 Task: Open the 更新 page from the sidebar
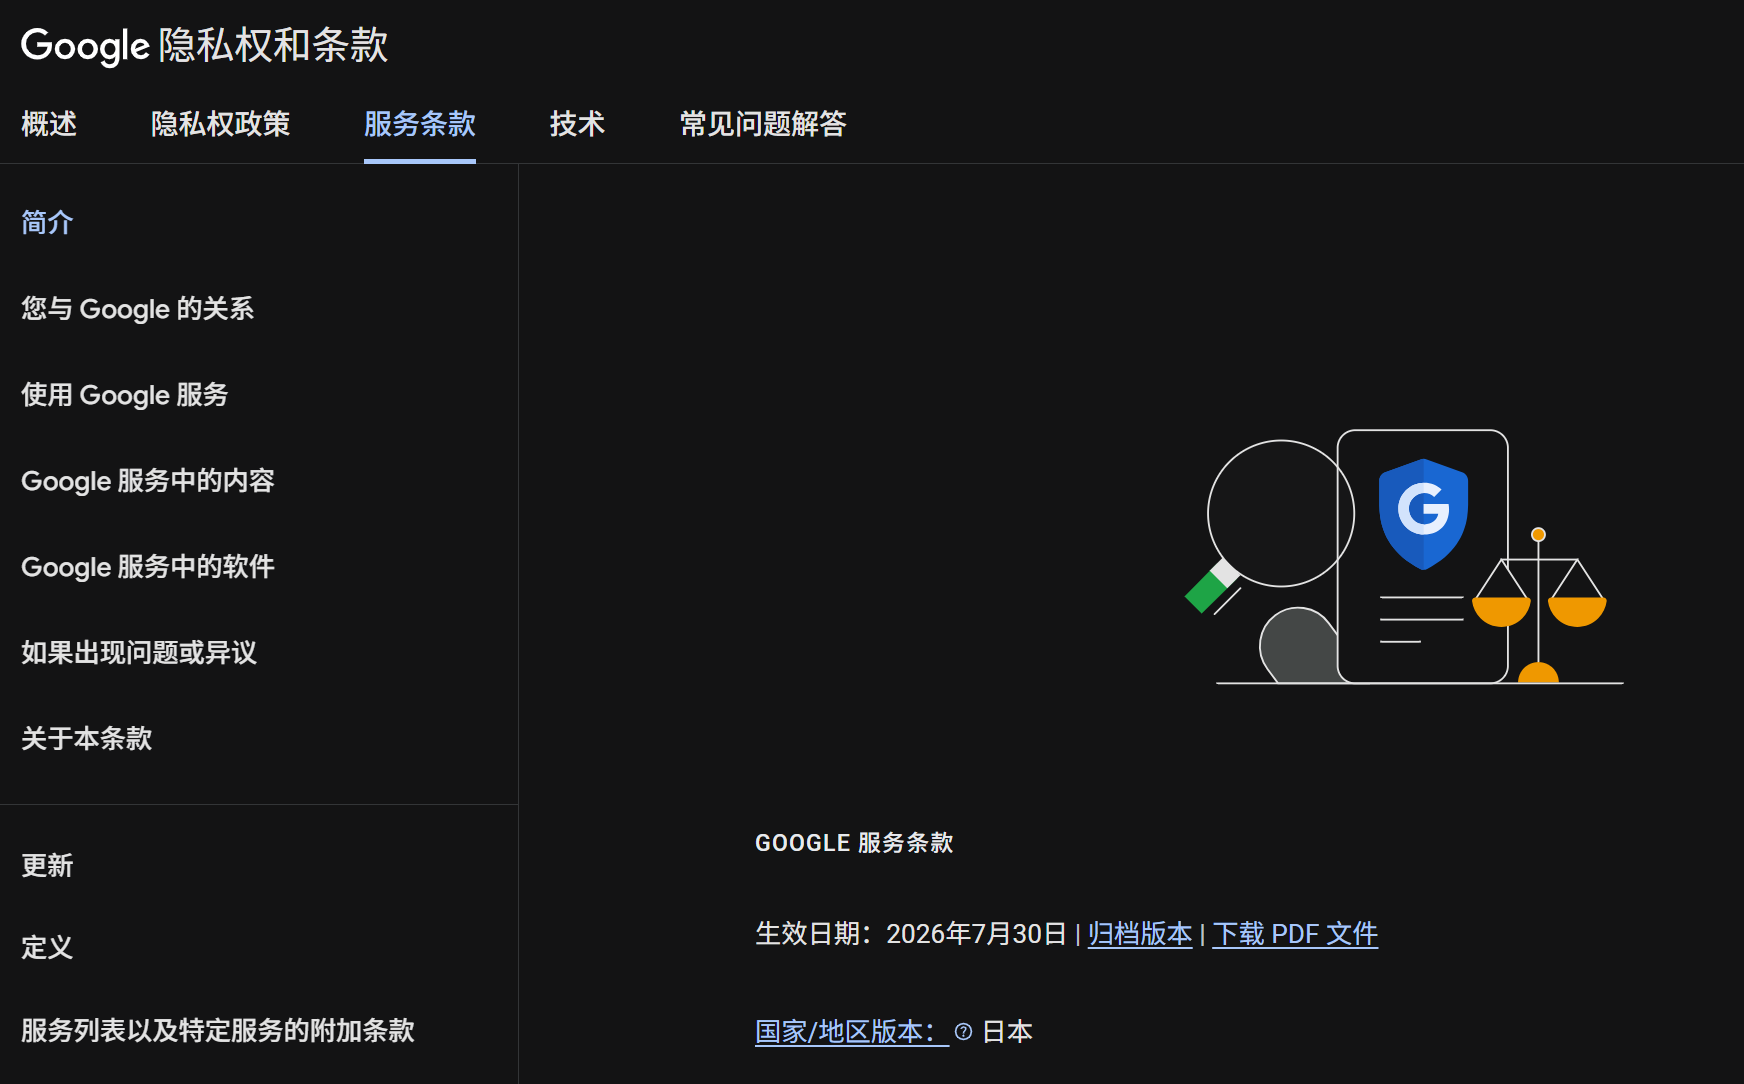(x=47, y=865)
